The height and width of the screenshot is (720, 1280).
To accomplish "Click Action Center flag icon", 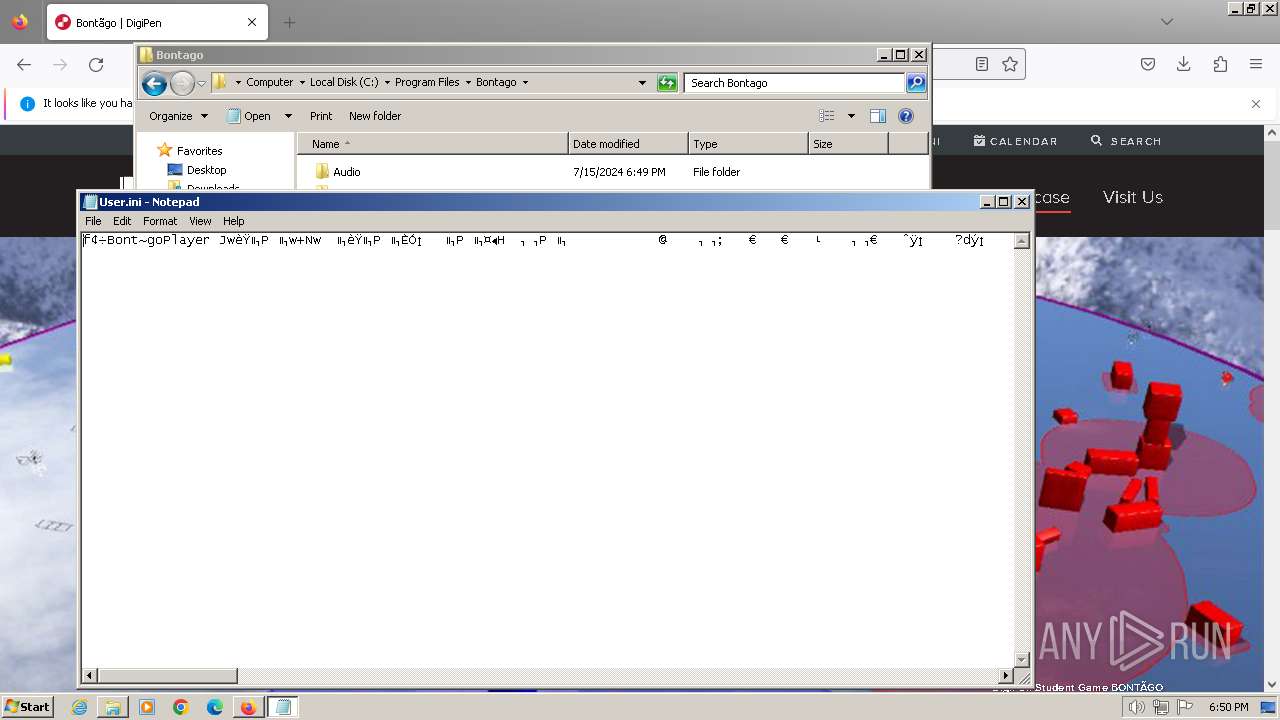I will click(1185, 707).
